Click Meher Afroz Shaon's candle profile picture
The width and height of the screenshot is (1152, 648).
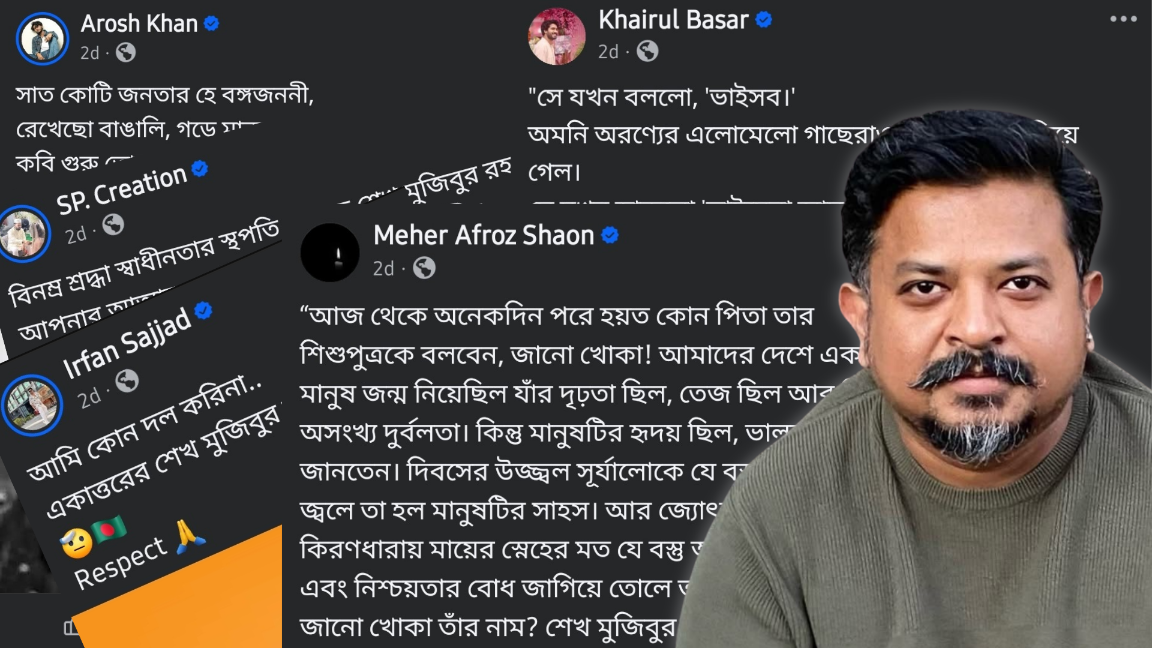[x=330, y=253]
